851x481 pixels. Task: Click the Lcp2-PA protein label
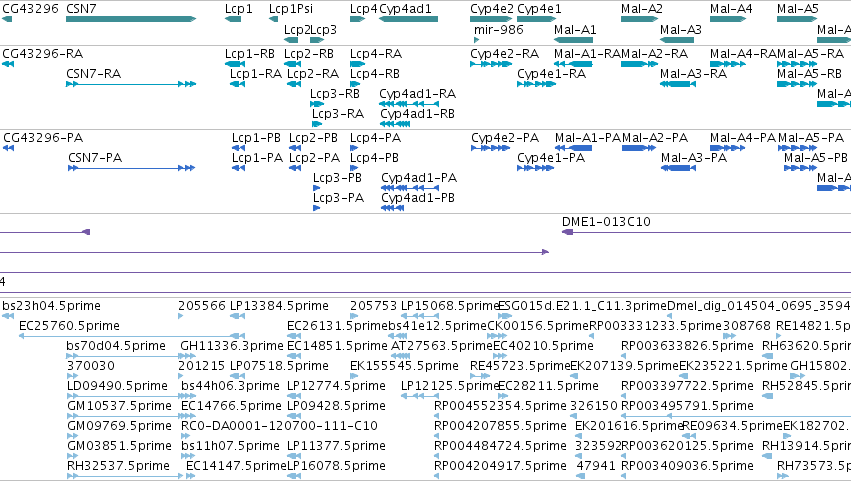click(x=315, y=158)
